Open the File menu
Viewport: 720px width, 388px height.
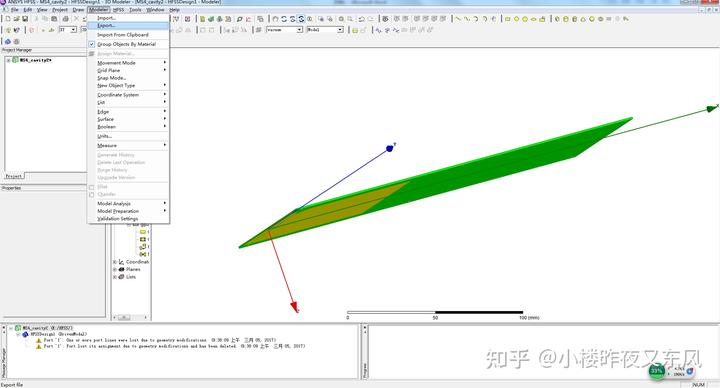point(15,9)
